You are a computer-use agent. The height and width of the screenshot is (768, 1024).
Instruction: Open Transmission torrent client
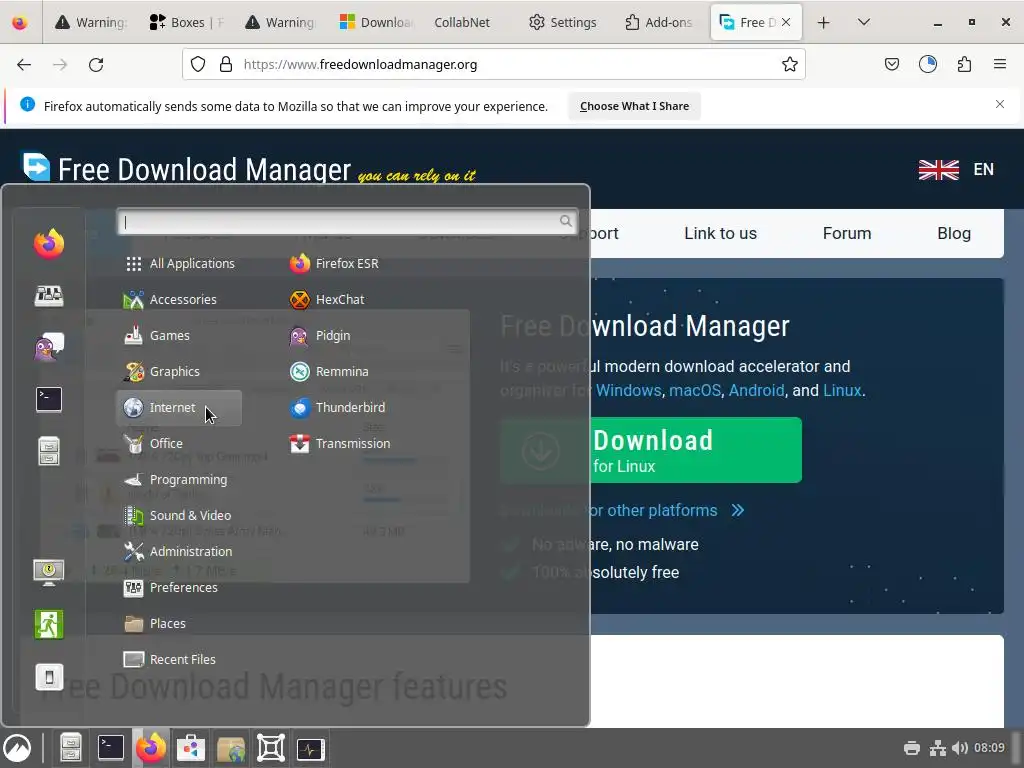point(340,443)
